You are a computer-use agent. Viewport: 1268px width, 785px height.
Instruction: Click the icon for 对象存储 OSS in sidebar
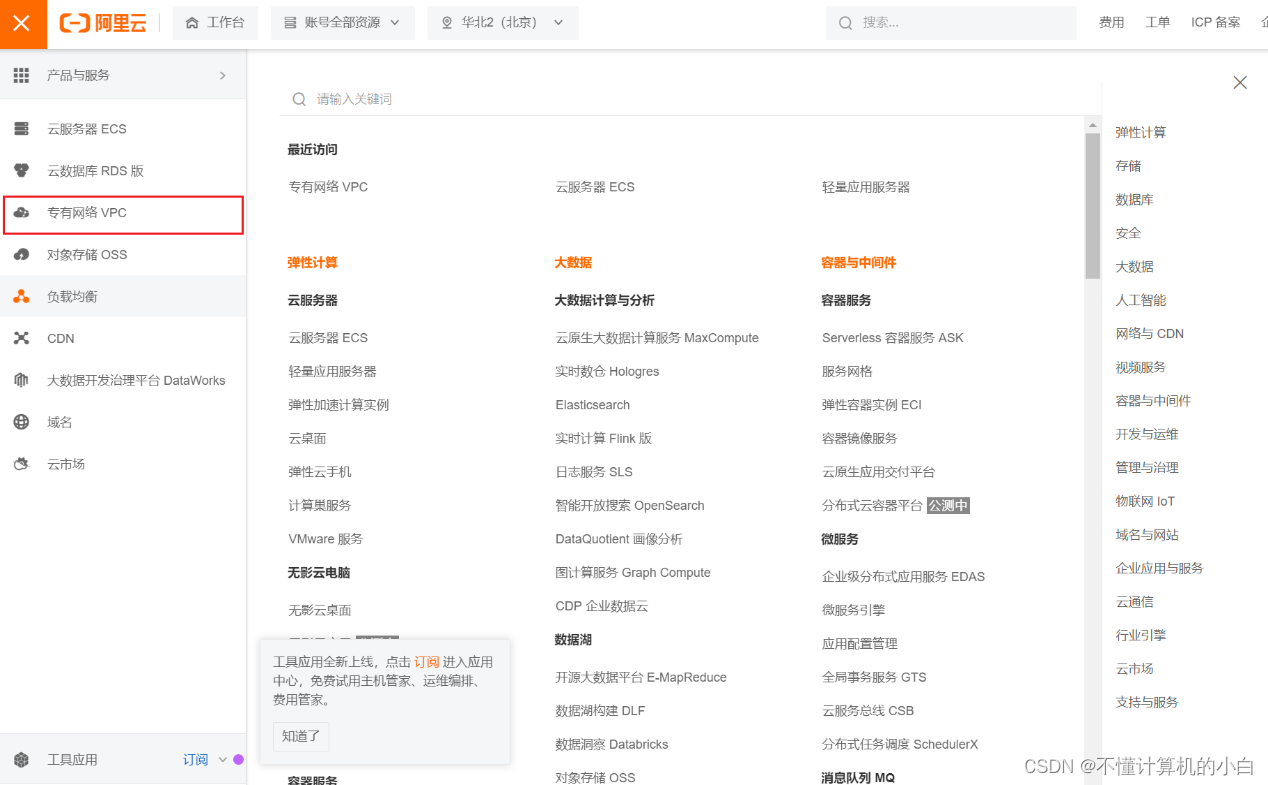tap(21, 255)
